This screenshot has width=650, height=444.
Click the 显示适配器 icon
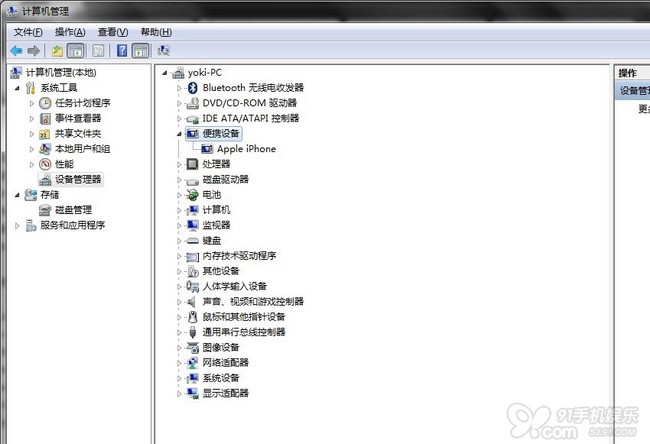(192, 393)
